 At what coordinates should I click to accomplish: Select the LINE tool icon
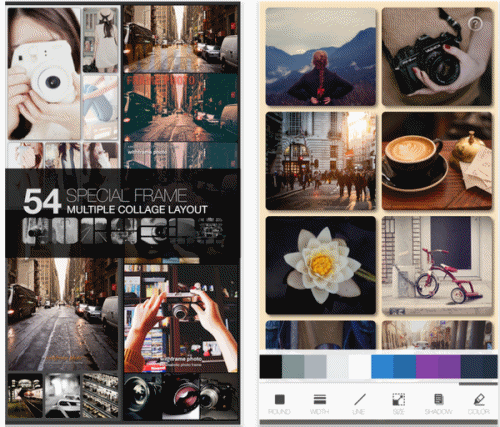click(359, 404)
